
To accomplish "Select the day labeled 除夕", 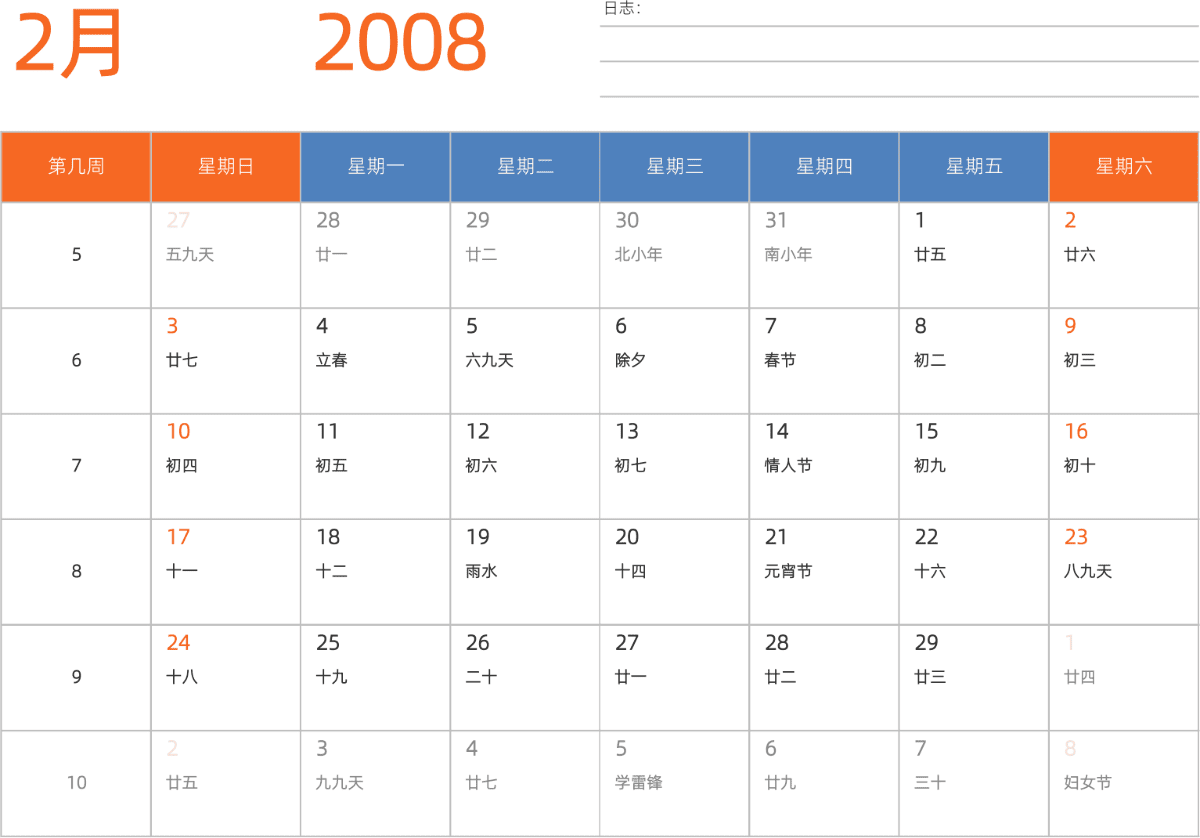I will click(x=675, y=361).
